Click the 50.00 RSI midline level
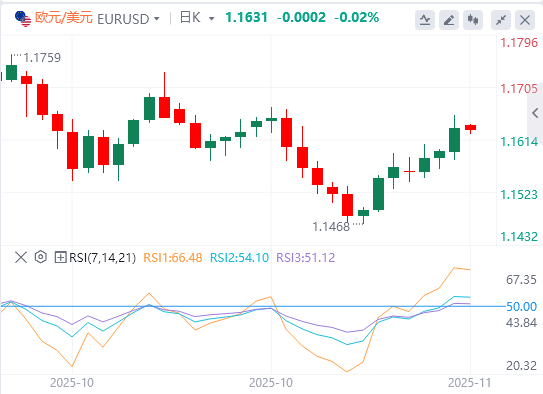543x394 pixels. [x=521, y=306]
